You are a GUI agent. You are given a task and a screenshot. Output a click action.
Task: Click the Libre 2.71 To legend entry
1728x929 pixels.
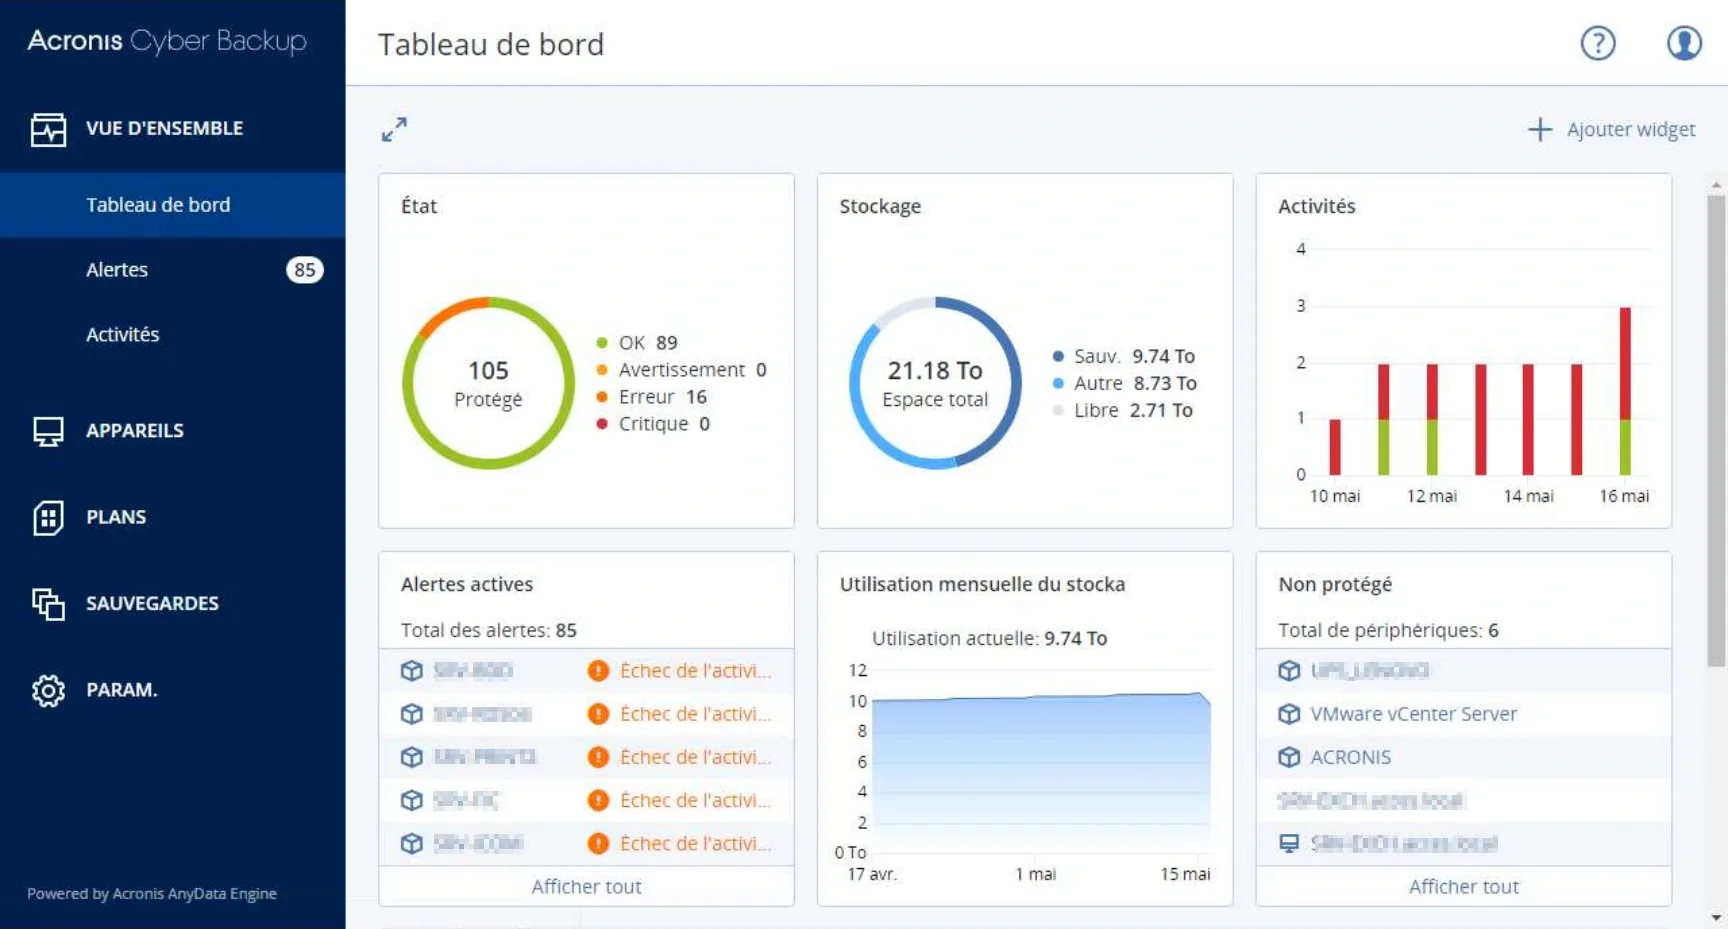point(1122,410)
